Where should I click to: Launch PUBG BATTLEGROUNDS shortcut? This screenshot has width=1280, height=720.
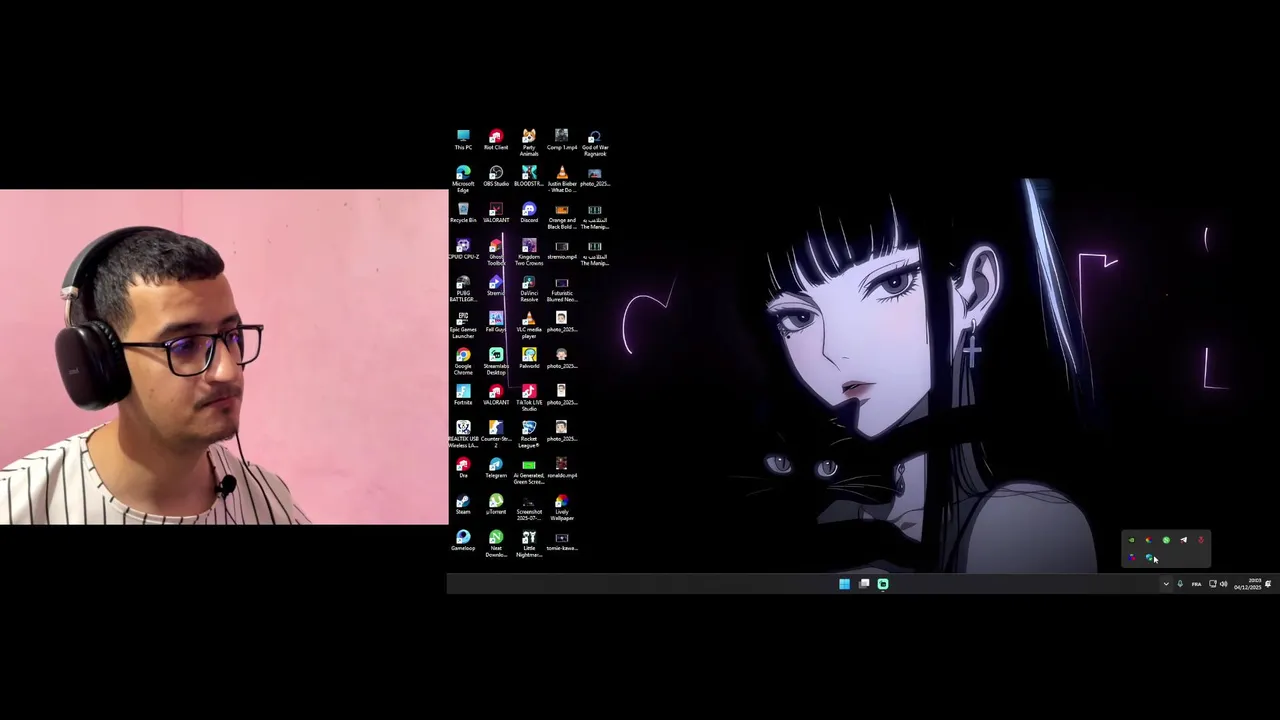(x=463, y=289)
